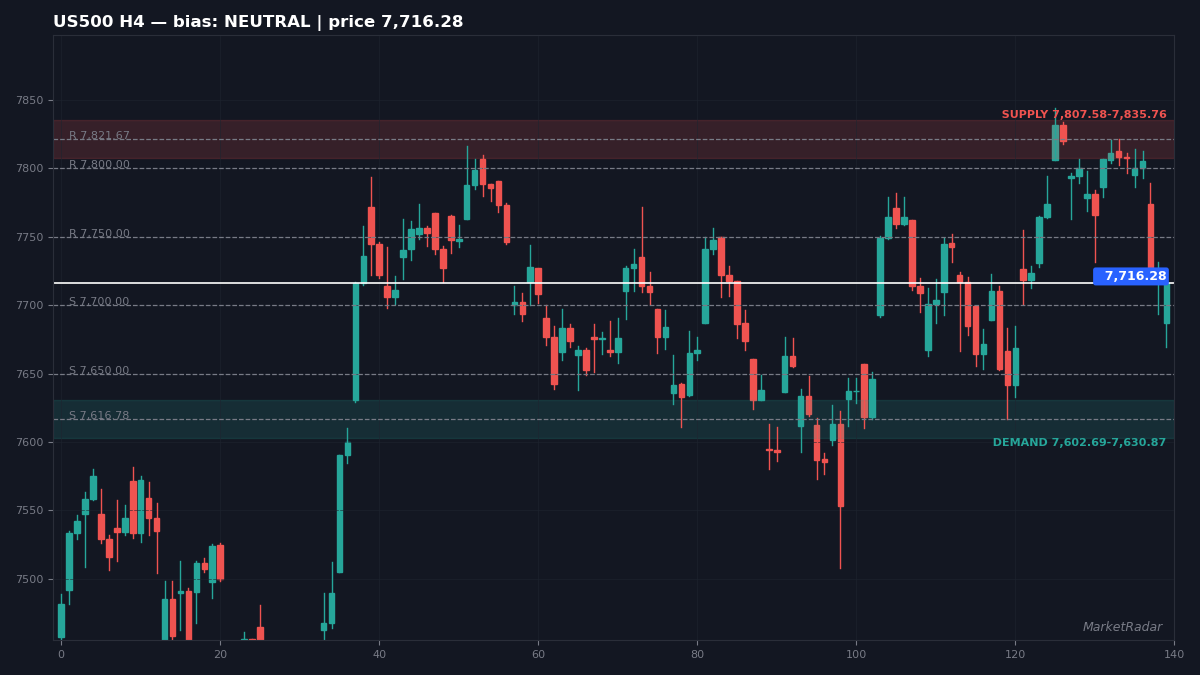Click y-axis tick 7750
The height and width of the screenshot is (675, 1200).
pos(29,238)
